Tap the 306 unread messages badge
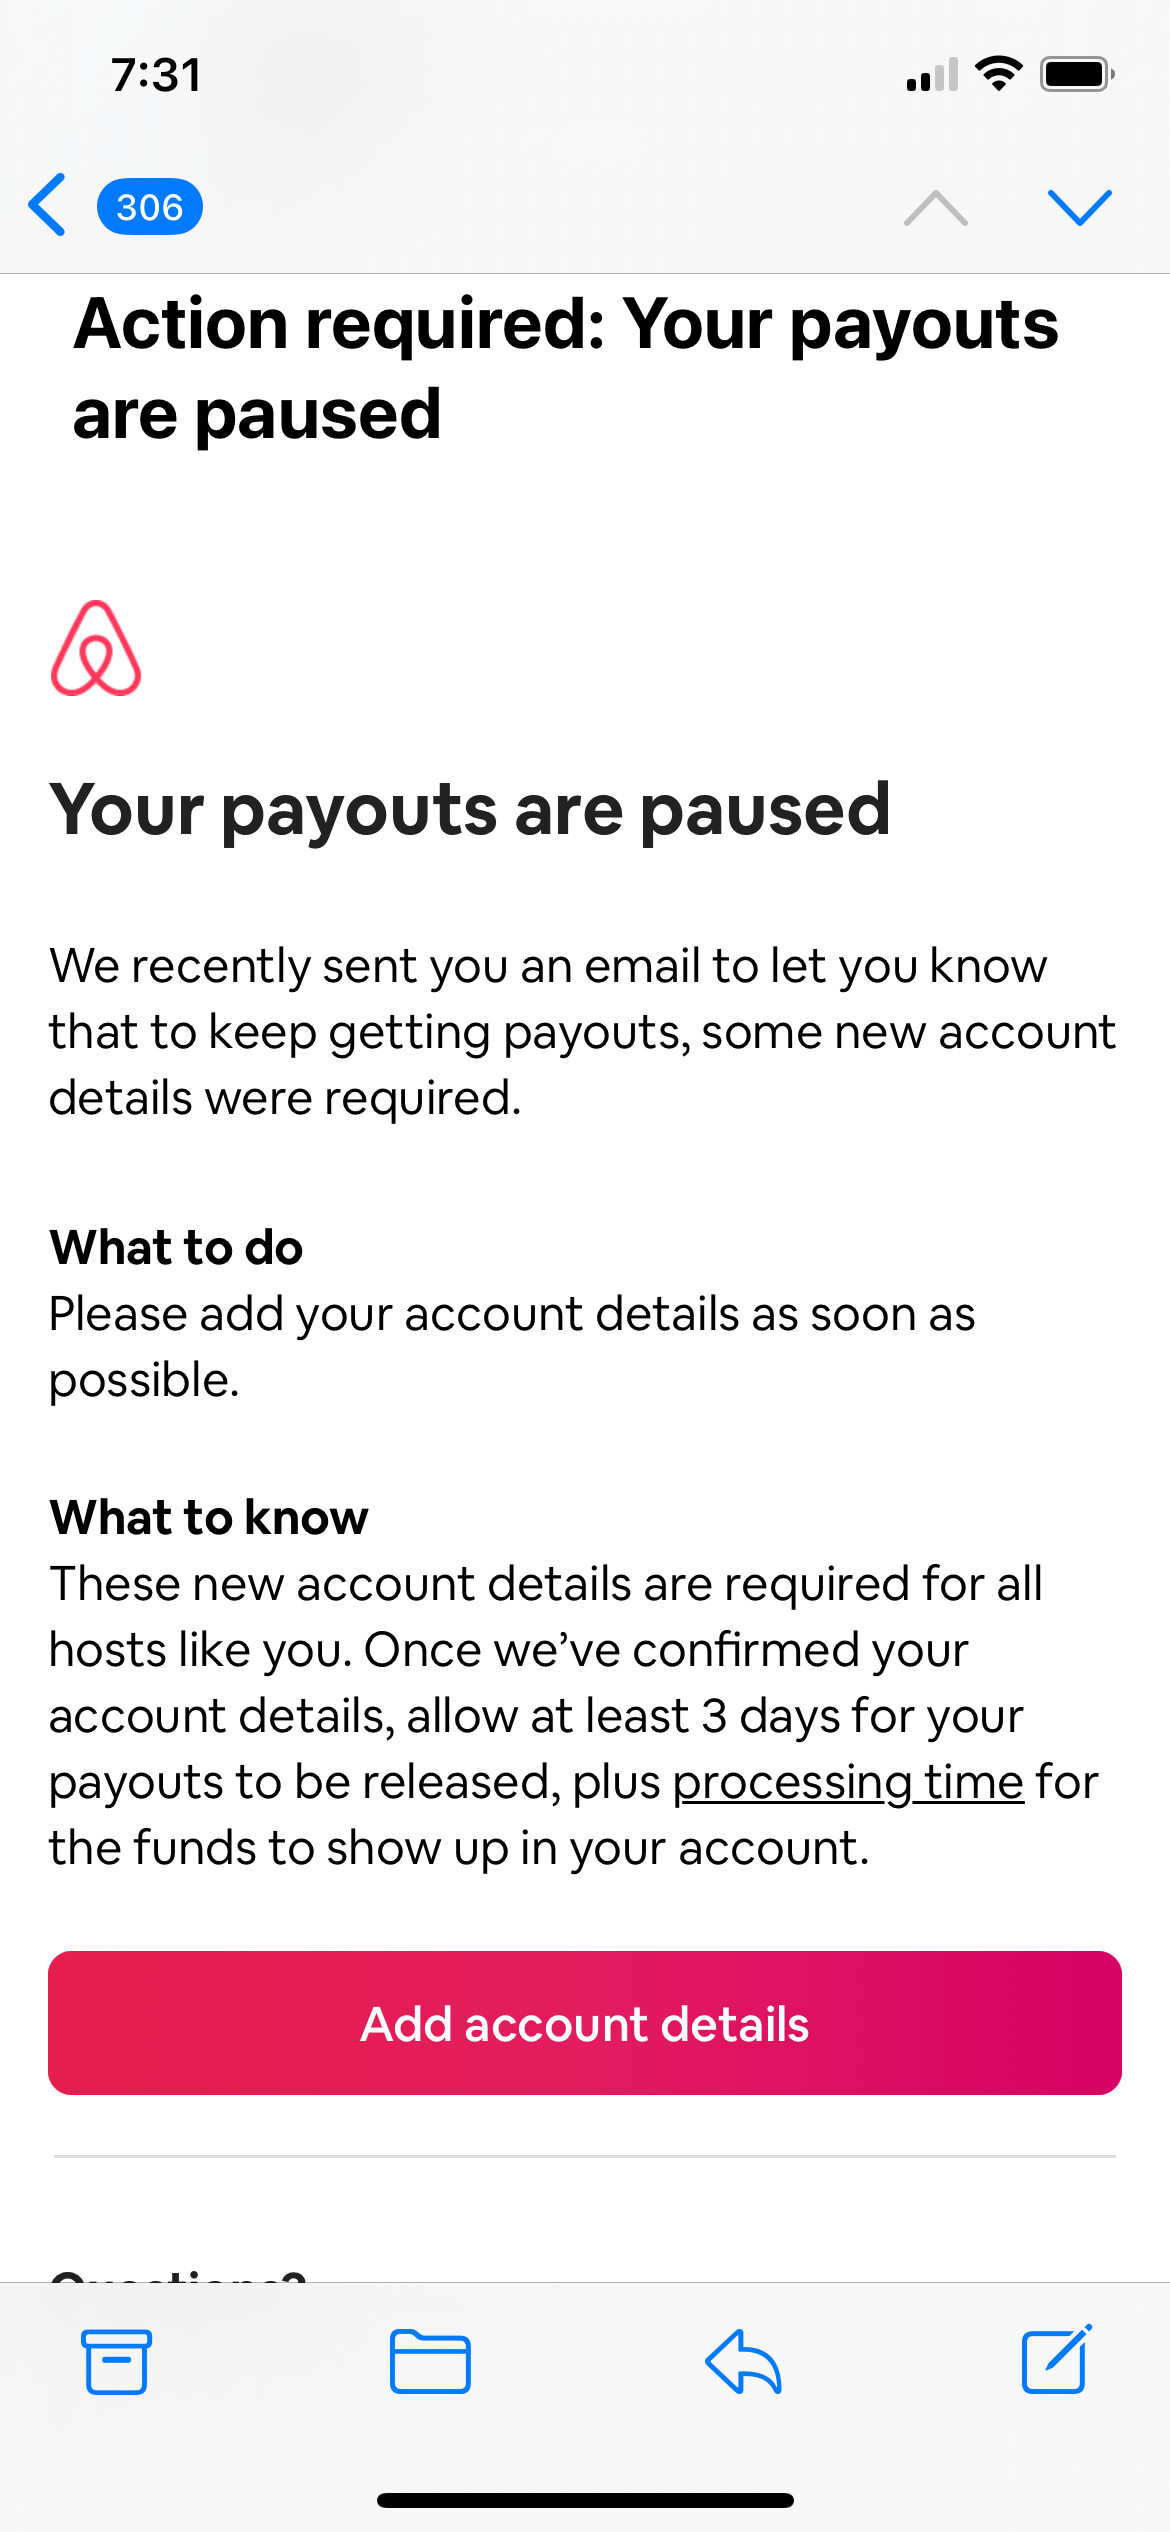Screen dimensions: 1170x2532 click(x=150, y=207)
